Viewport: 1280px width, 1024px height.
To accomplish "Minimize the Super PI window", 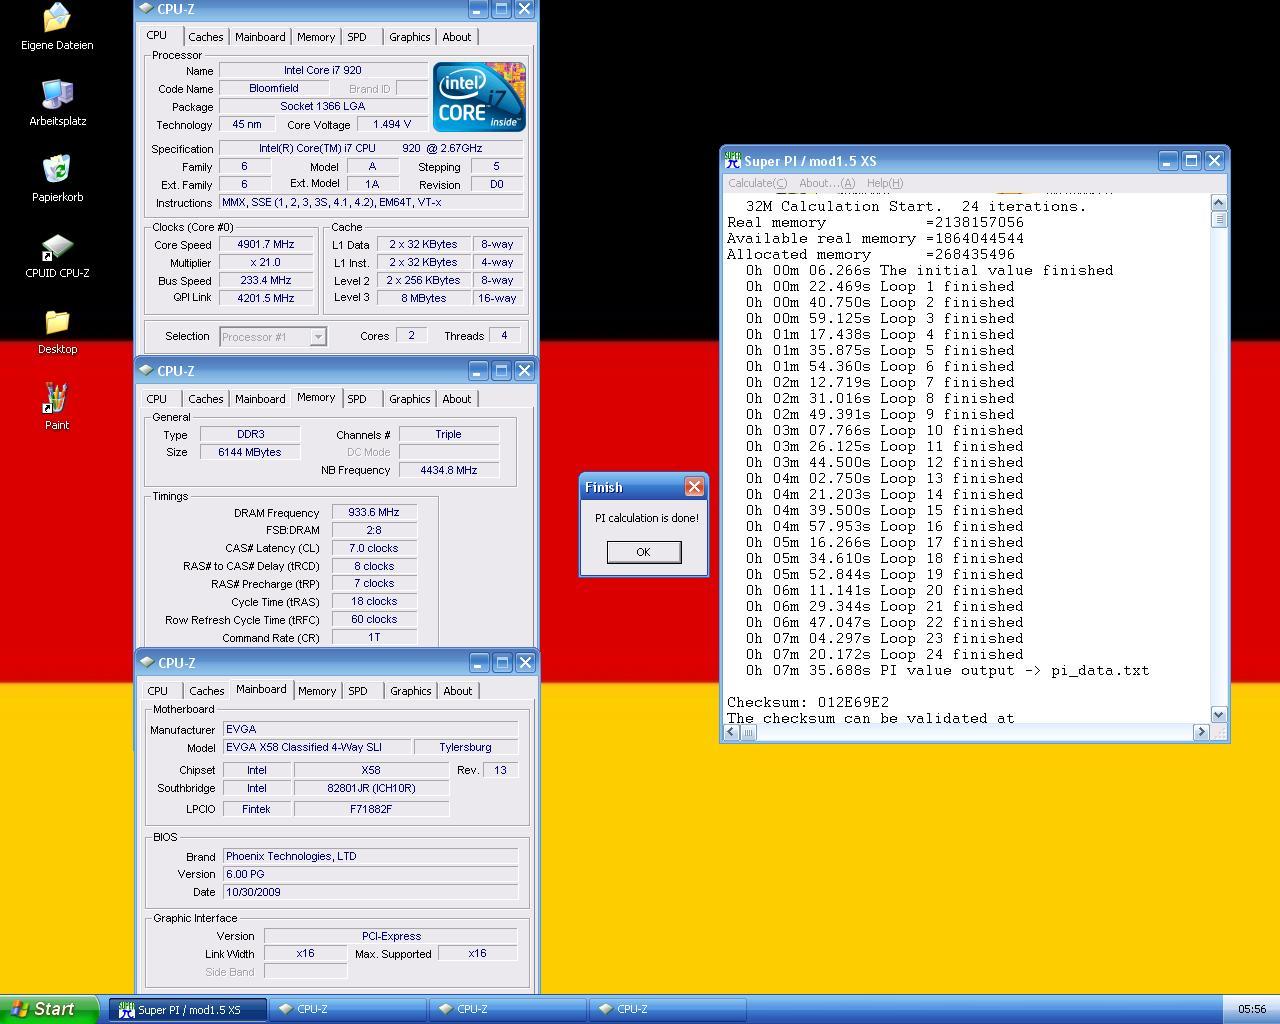I will (1168, 161).
